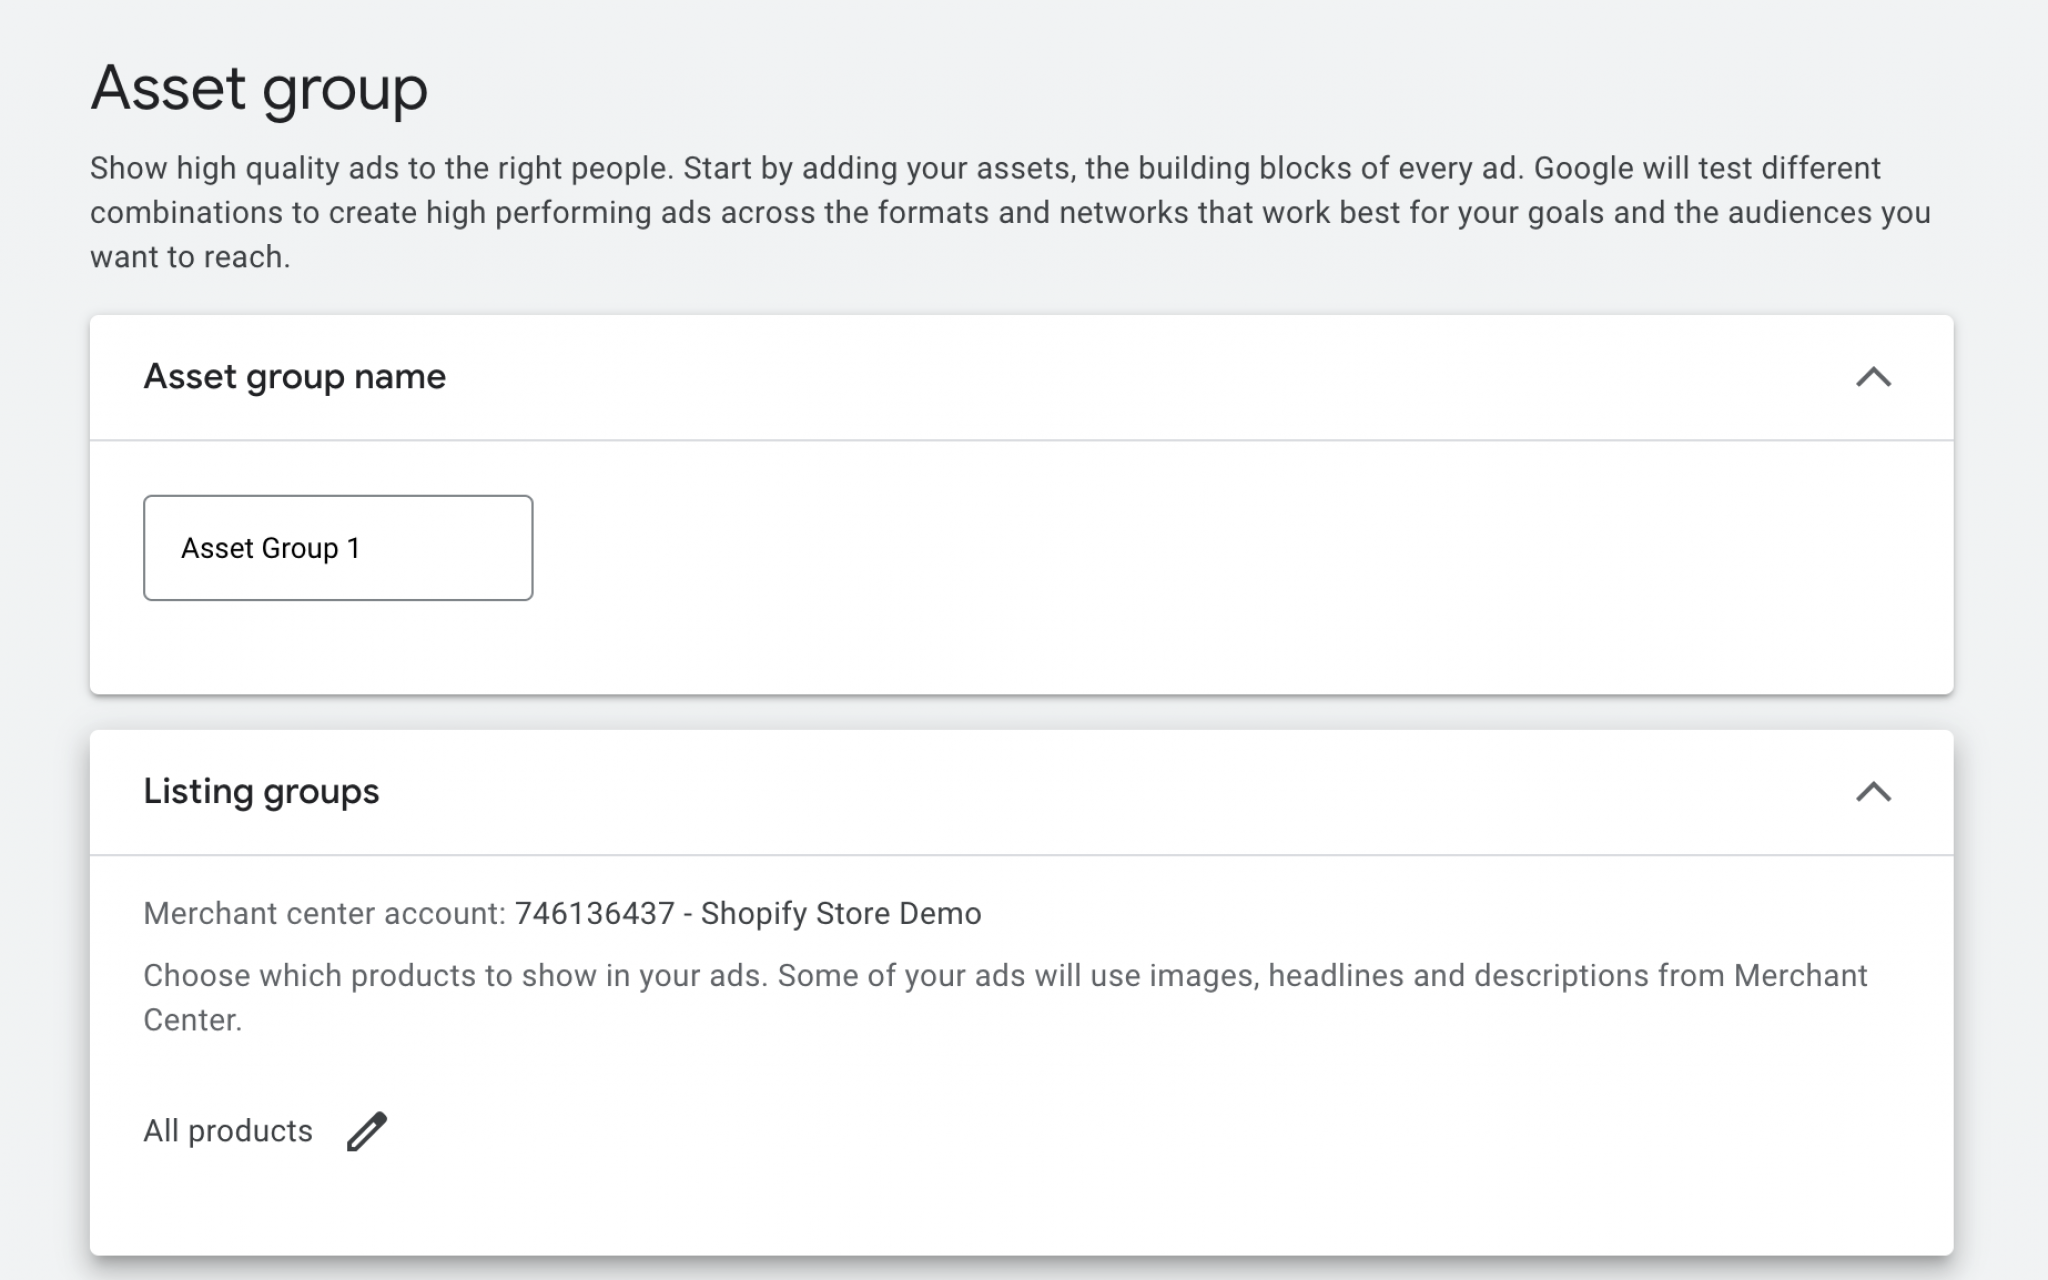Collapse the Listing groups section
The height and width of the screenshot is (1280, 2048).
click(x=1873, y=792)
